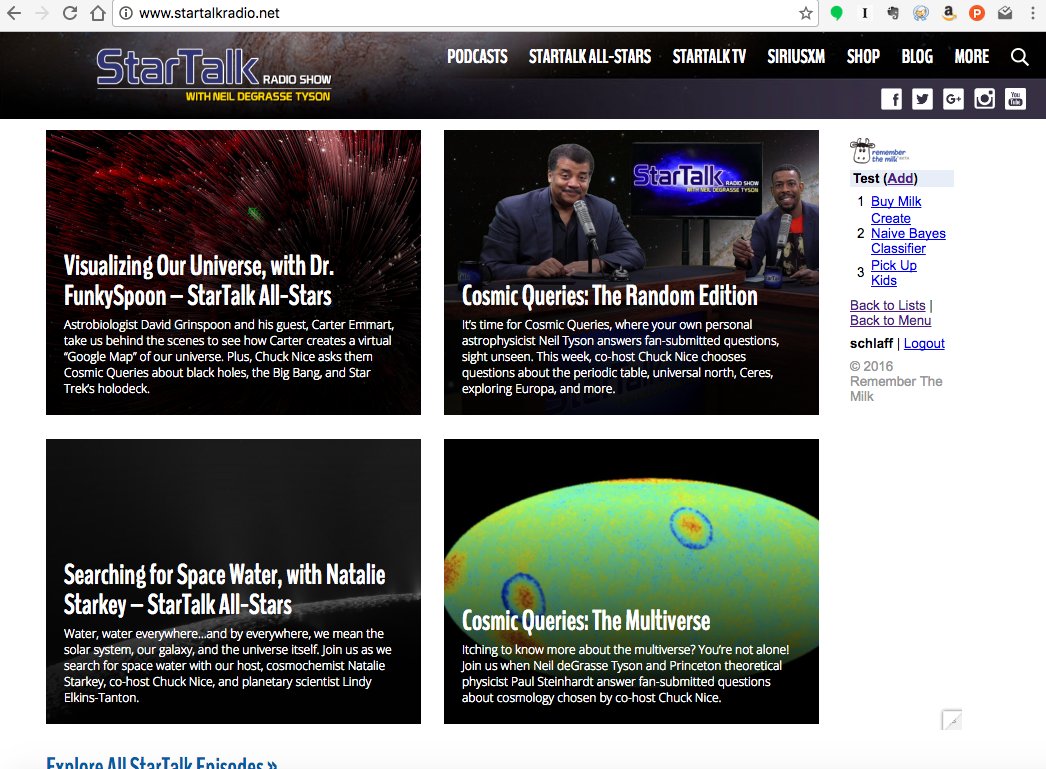The width and height of the screenshot is (1046, 769).
Task: Click the browser forward arrow
Action: click(42, 13)
